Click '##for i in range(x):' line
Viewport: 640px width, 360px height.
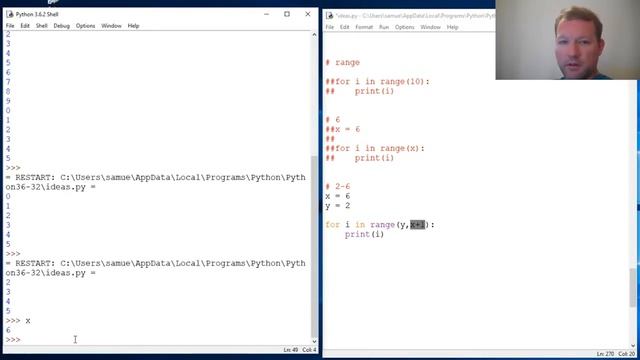click(375, 149)
